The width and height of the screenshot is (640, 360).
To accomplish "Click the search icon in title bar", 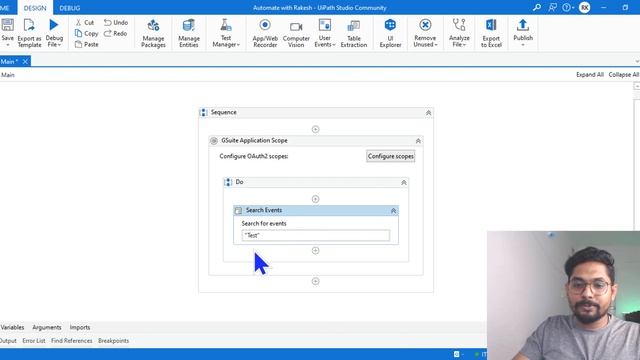I will click(537, 7).
